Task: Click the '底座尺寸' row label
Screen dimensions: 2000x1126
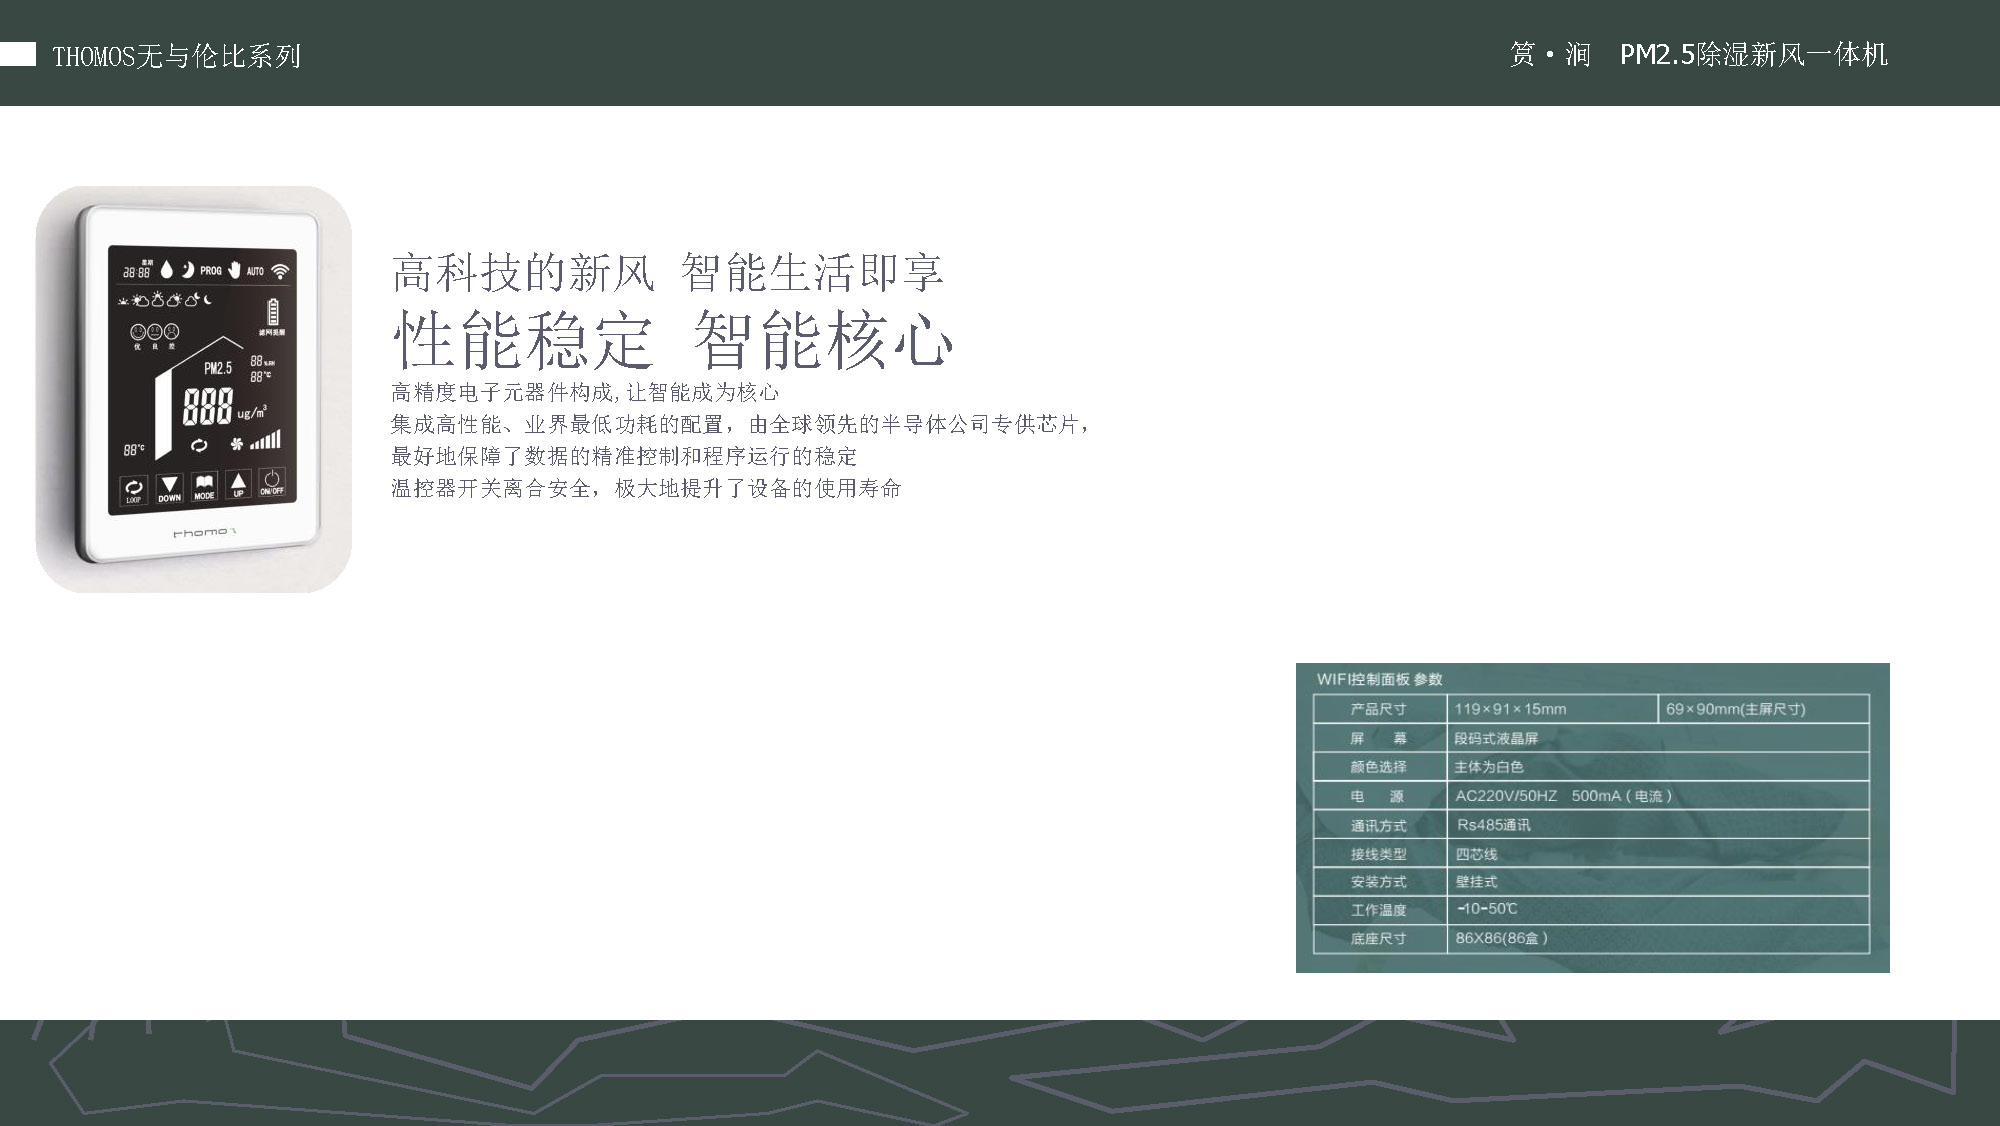Action: coord(1378,939)
